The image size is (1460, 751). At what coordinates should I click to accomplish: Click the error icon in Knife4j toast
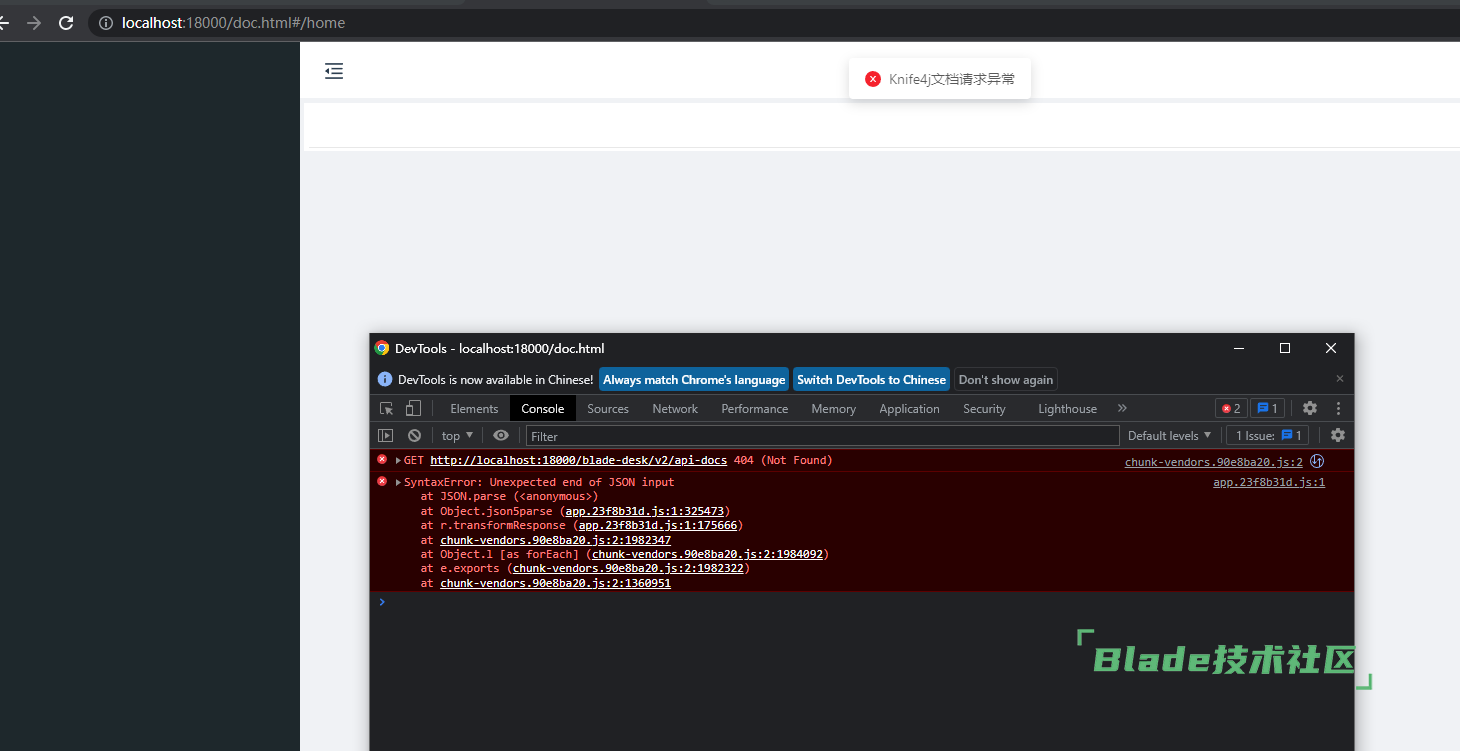click(873, 79)
